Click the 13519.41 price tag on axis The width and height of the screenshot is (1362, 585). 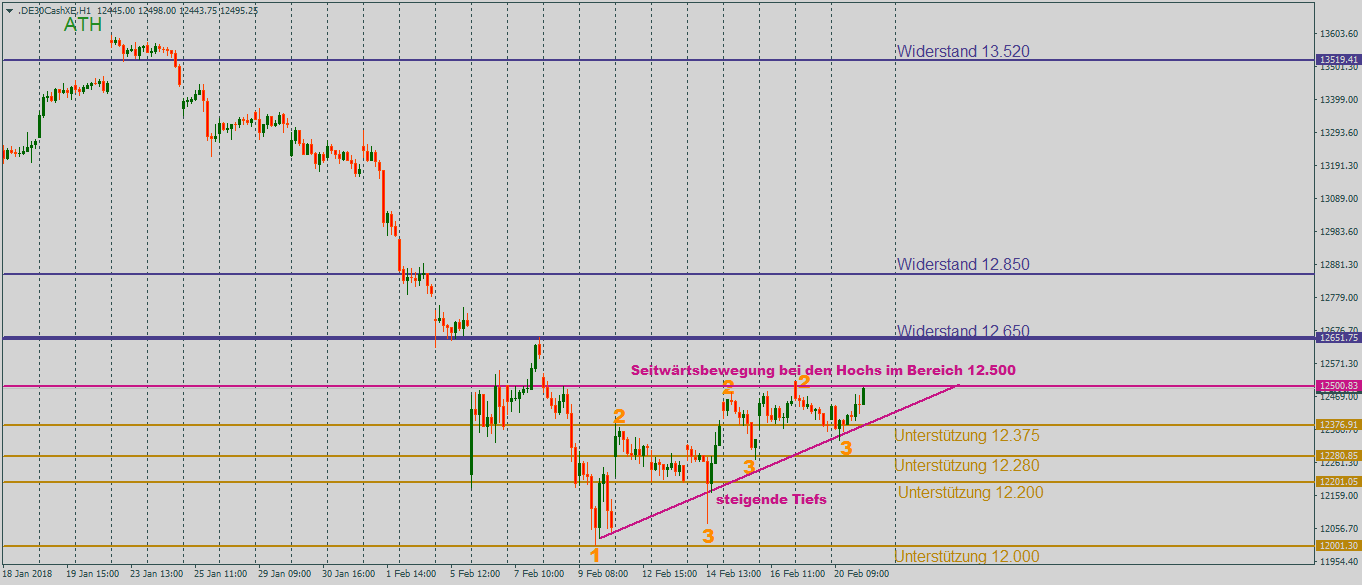pyautogui.click(x=1338, y=60)
